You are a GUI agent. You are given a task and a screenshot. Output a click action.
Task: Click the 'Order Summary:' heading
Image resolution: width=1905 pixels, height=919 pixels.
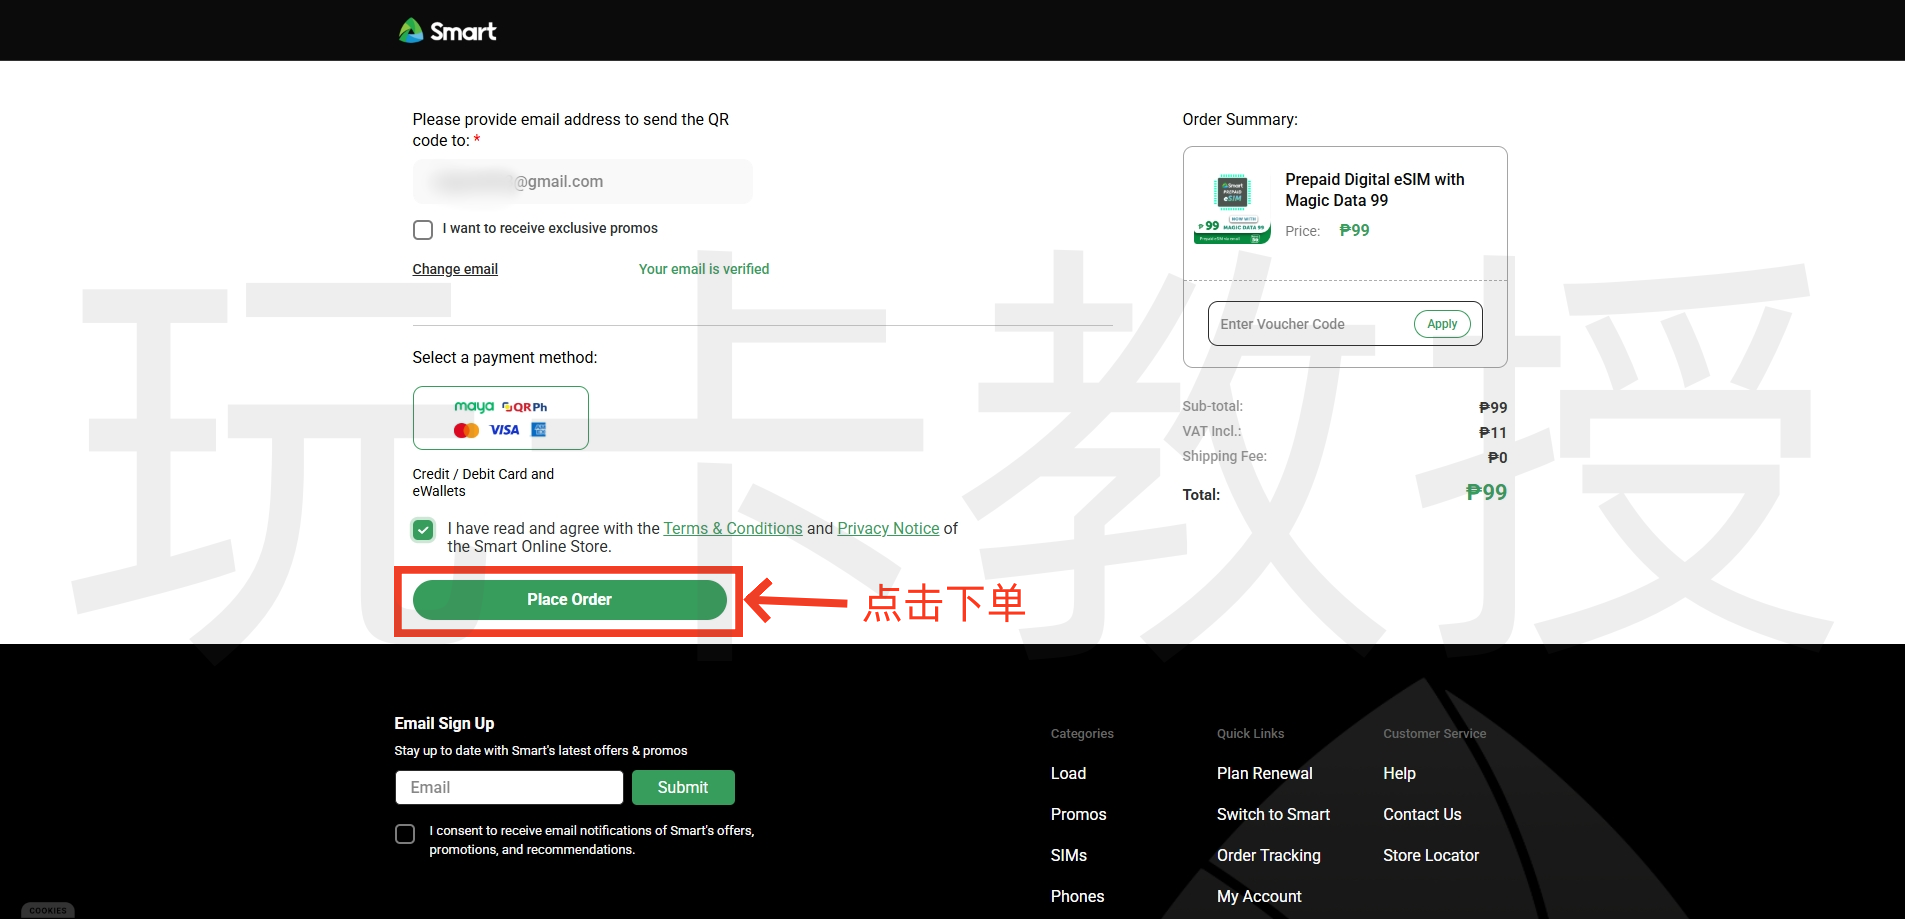[1240, 119]
